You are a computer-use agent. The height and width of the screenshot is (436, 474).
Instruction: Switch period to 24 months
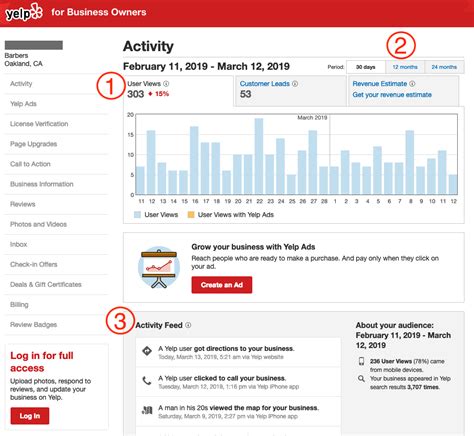pos(444,67)
